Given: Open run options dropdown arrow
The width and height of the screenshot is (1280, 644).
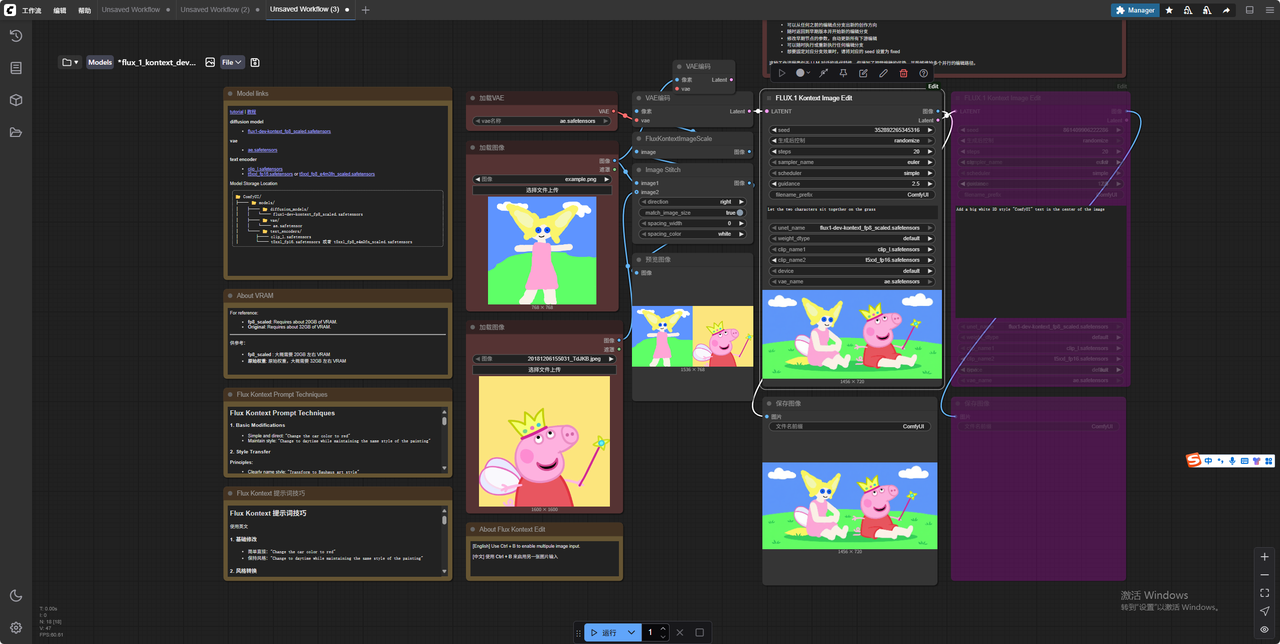Looking at the screenshot, I should pyautogui.click(x=632, y=632).
